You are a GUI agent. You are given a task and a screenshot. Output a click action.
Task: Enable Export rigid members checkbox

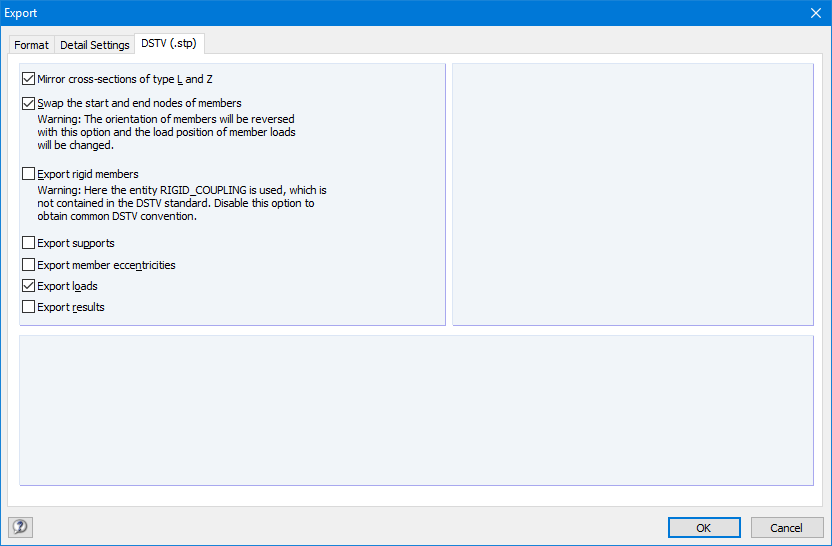point(29,174)
